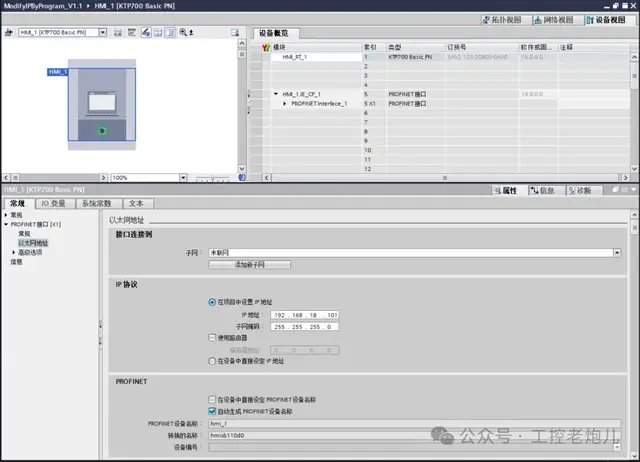Click the properties panel scroll-down arrow
The image size is (640, 462).
pos(634,455)
